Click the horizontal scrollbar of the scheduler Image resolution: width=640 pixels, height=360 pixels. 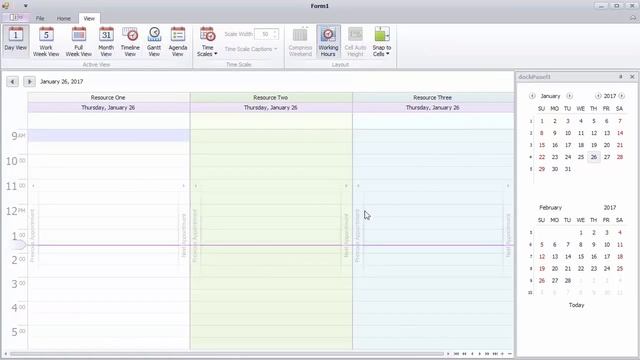[227, 354]
